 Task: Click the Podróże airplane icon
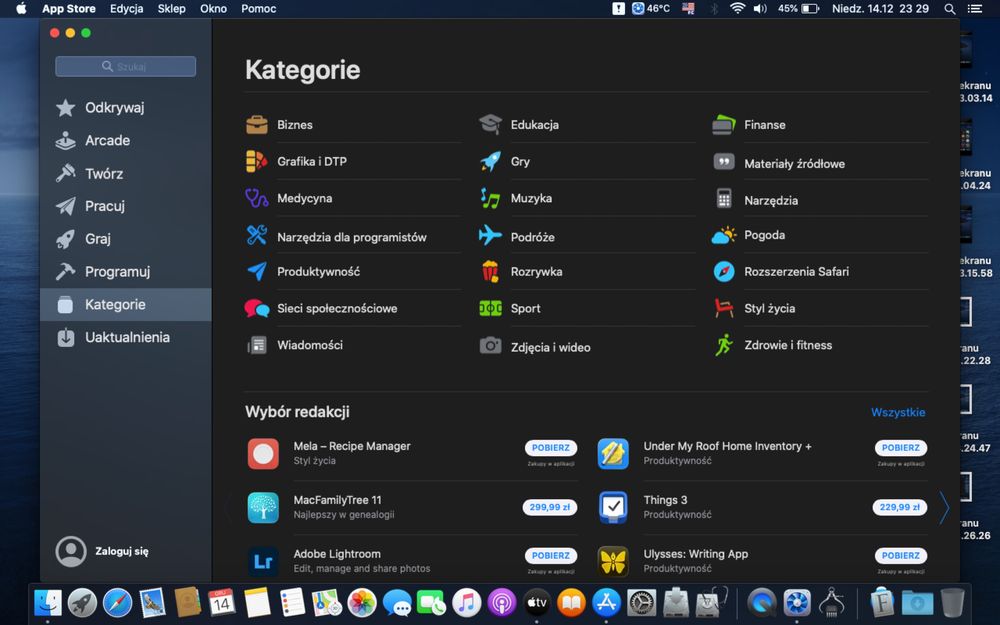[x=490, y=235]
